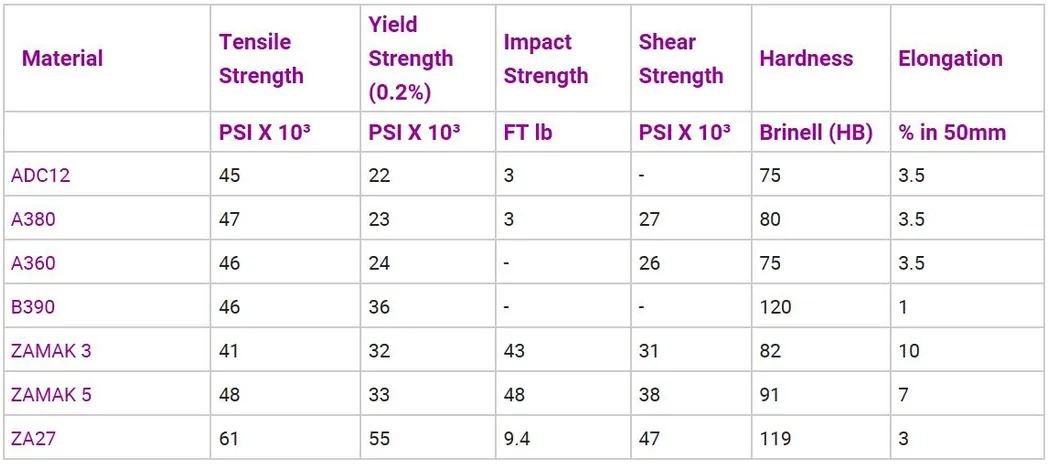Select the Brinell (HB) unit label
Screen dimensions: 1060x469
point(816,132)
